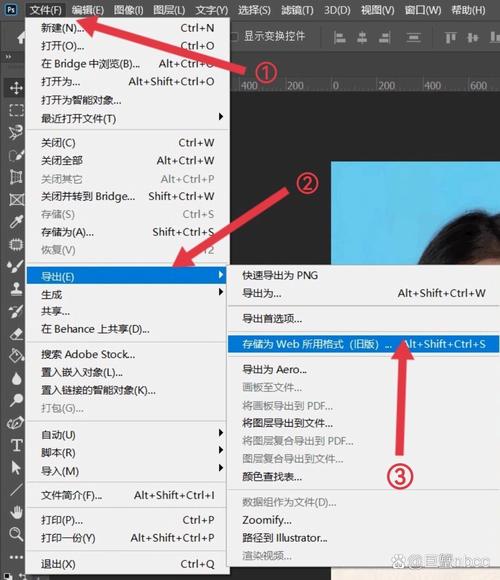Select the Path Selection arrow tool

point(16,468)
